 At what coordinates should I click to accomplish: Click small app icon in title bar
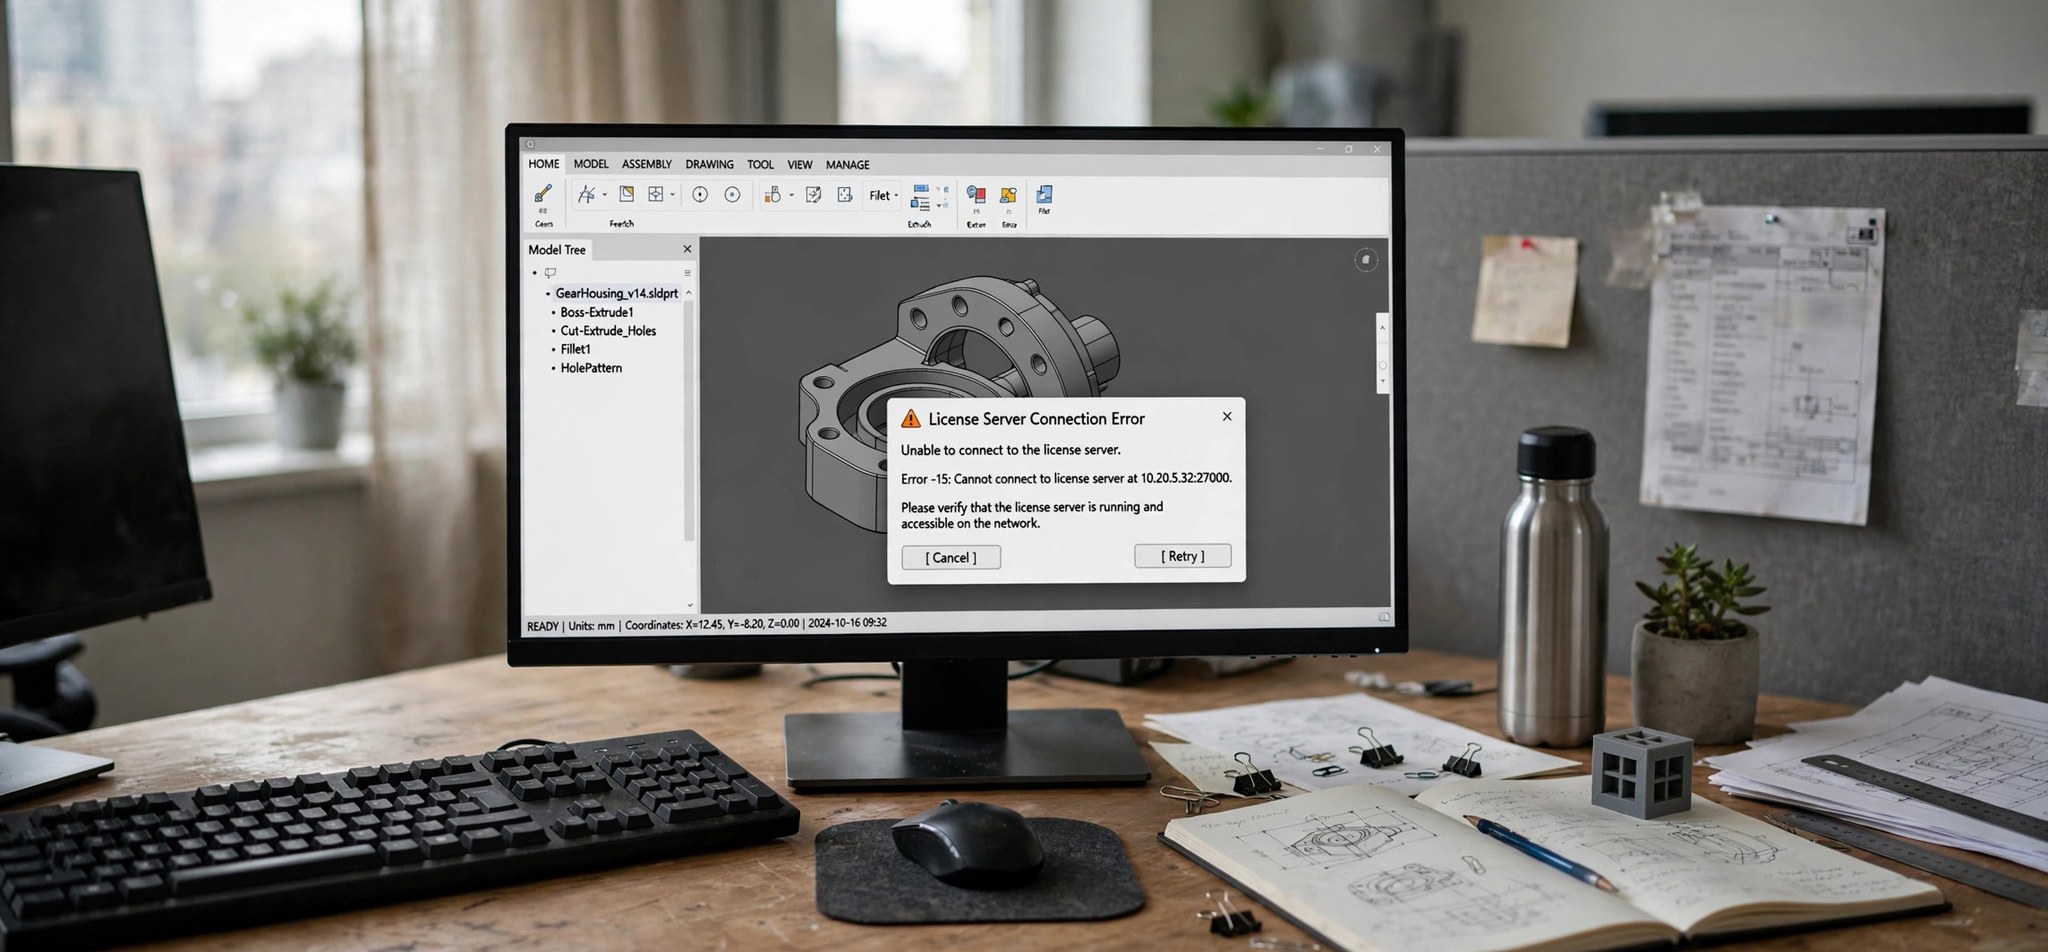531,144
